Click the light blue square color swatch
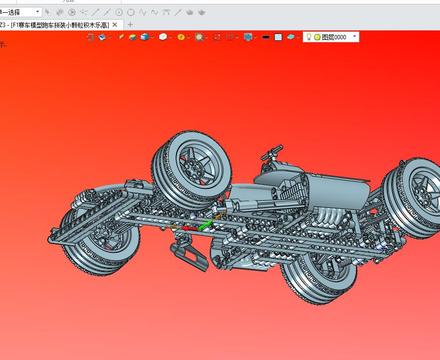Screen dimensions: 440x360 [278, 37]
